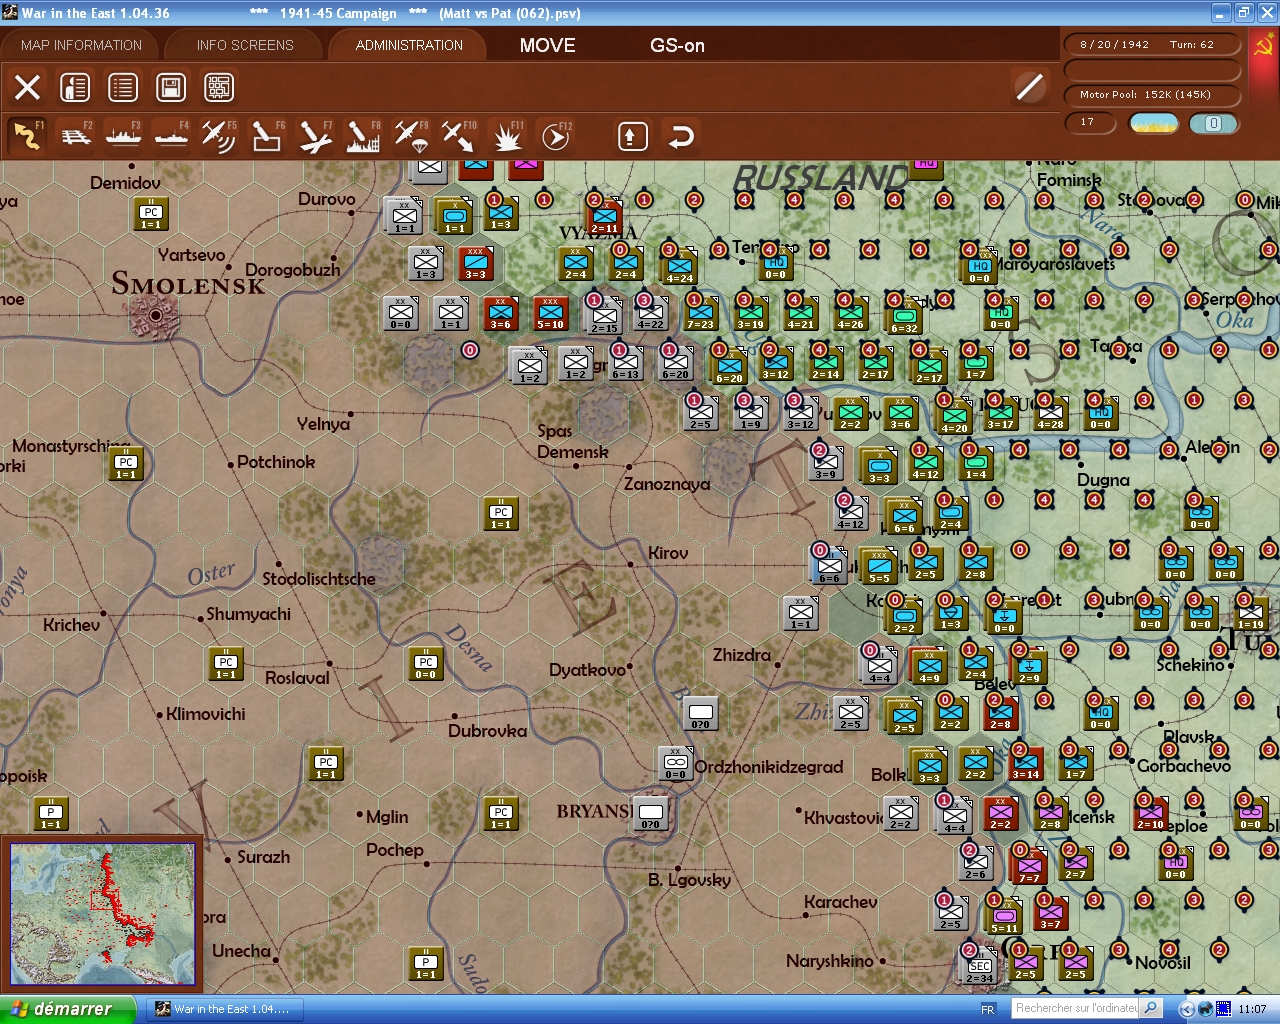Click the wheat field weather indicator
1280x1024 pixels.
tap(1153, 123)
